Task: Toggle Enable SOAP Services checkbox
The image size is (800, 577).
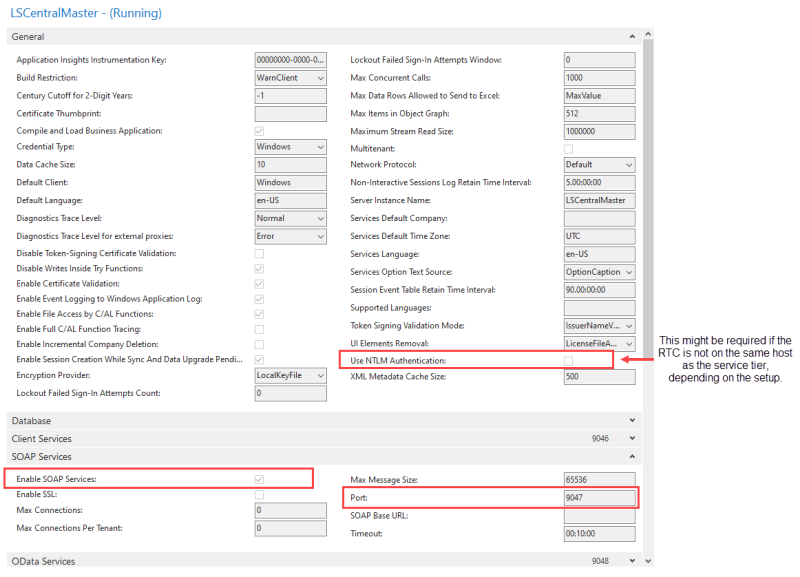Action: pyautogui.click(x=260, y=480)
